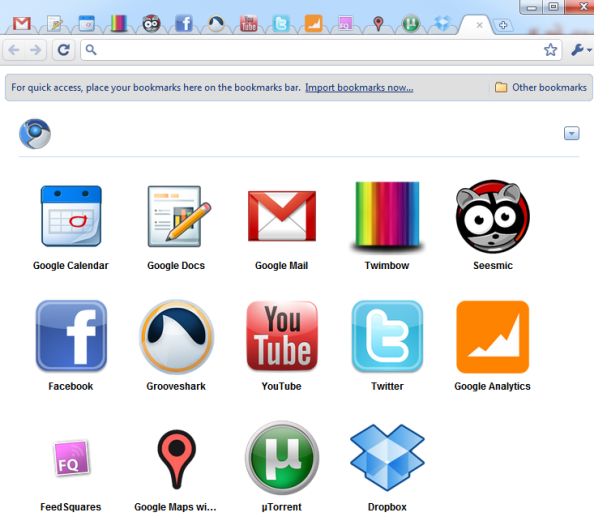594x521 pixels.
Task: Open the wrench settings menu
Action: coord(580,50)
